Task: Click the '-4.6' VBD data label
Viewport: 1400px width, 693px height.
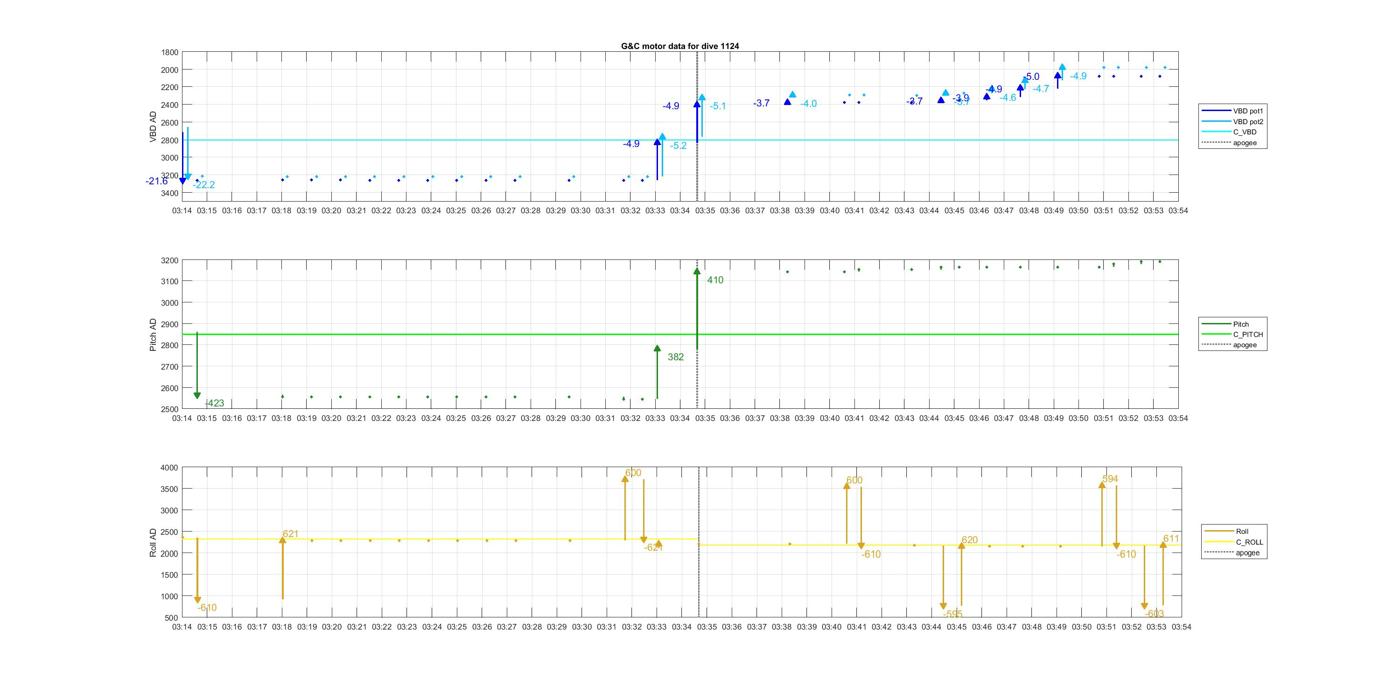Action: click(x=1008, y=98)
